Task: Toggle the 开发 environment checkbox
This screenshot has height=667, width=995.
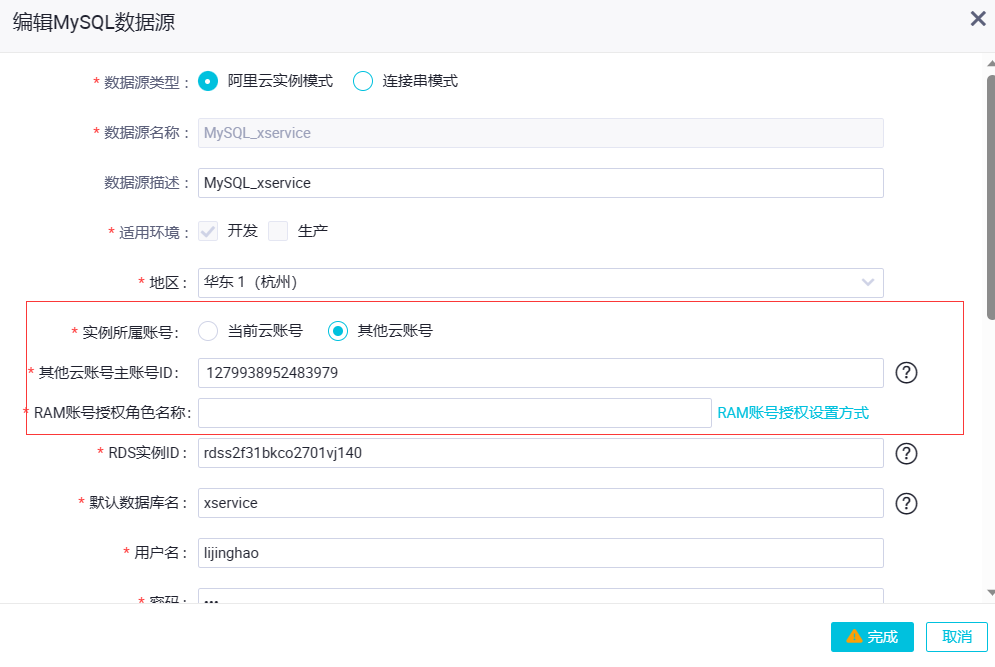Action: click(208, 231)
